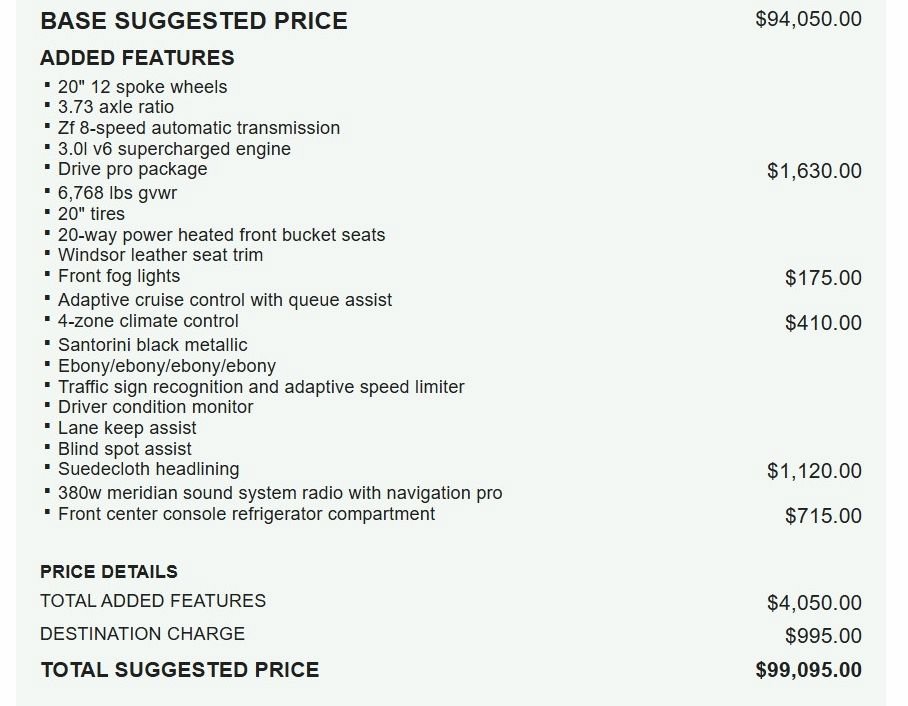This screenshot has height=706, width=908.
Task: Click the Suedecloth headlining item
Action: tap(148, 469)
